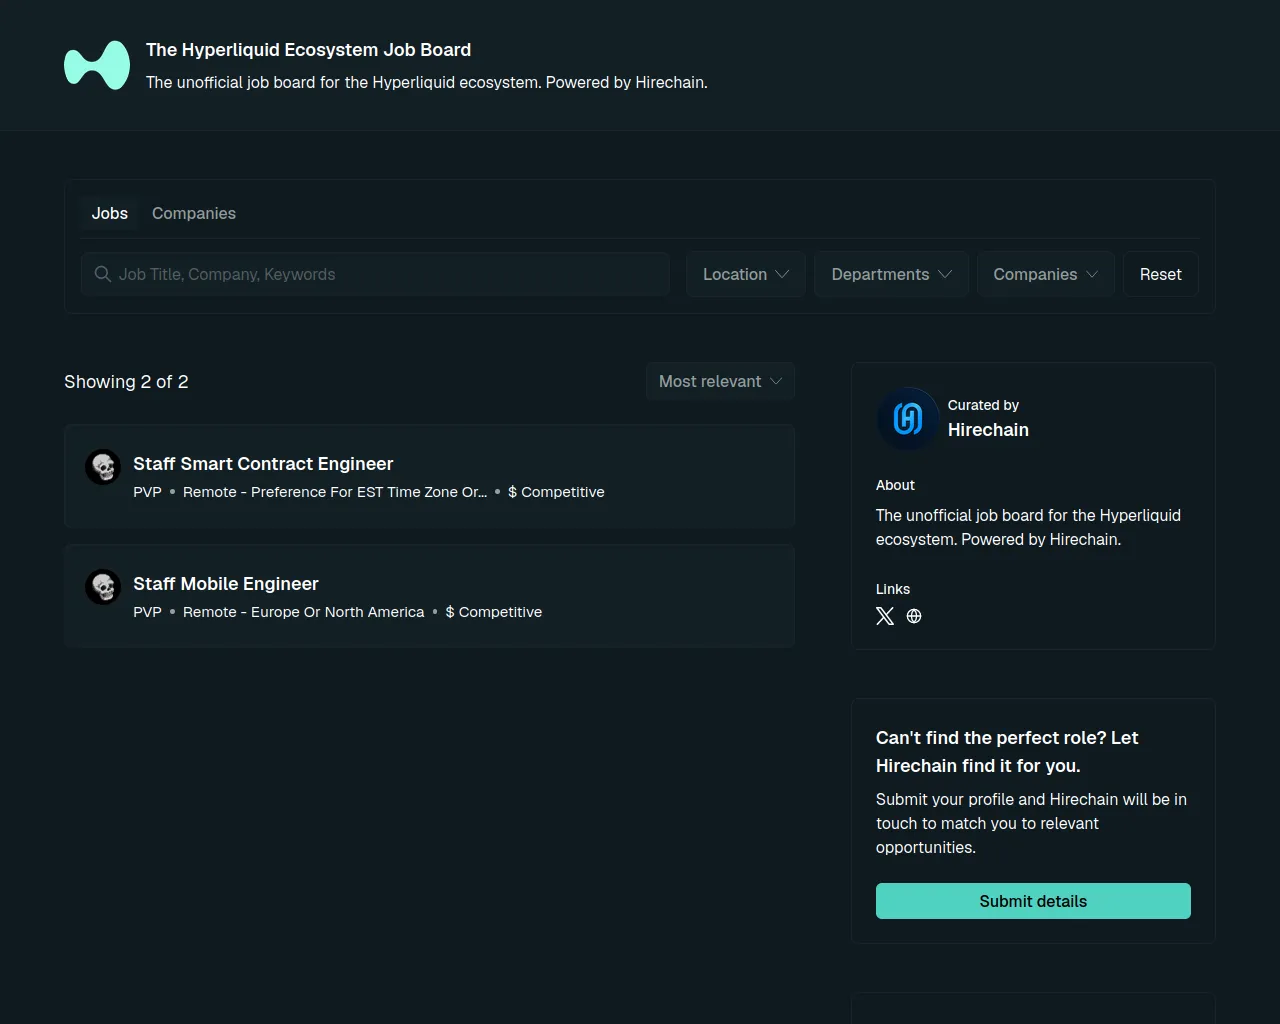Switch to the Jobs tab
Screen dimensions: 1280x1024
(x=110, y=213)
